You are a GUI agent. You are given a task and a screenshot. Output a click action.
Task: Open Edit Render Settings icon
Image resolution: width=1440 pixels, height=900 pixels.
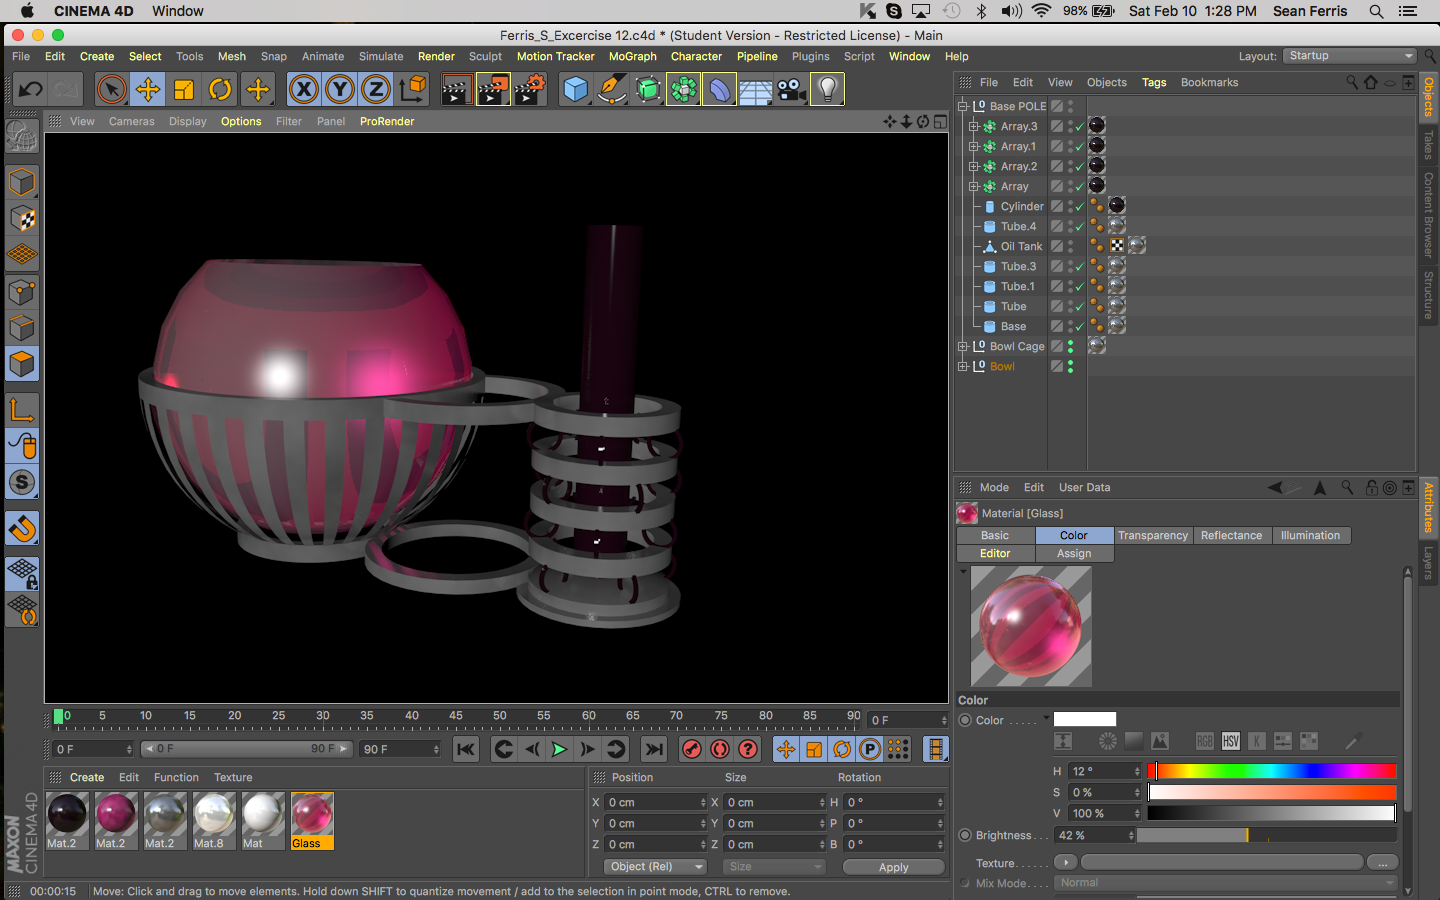[x=529, y=90]
